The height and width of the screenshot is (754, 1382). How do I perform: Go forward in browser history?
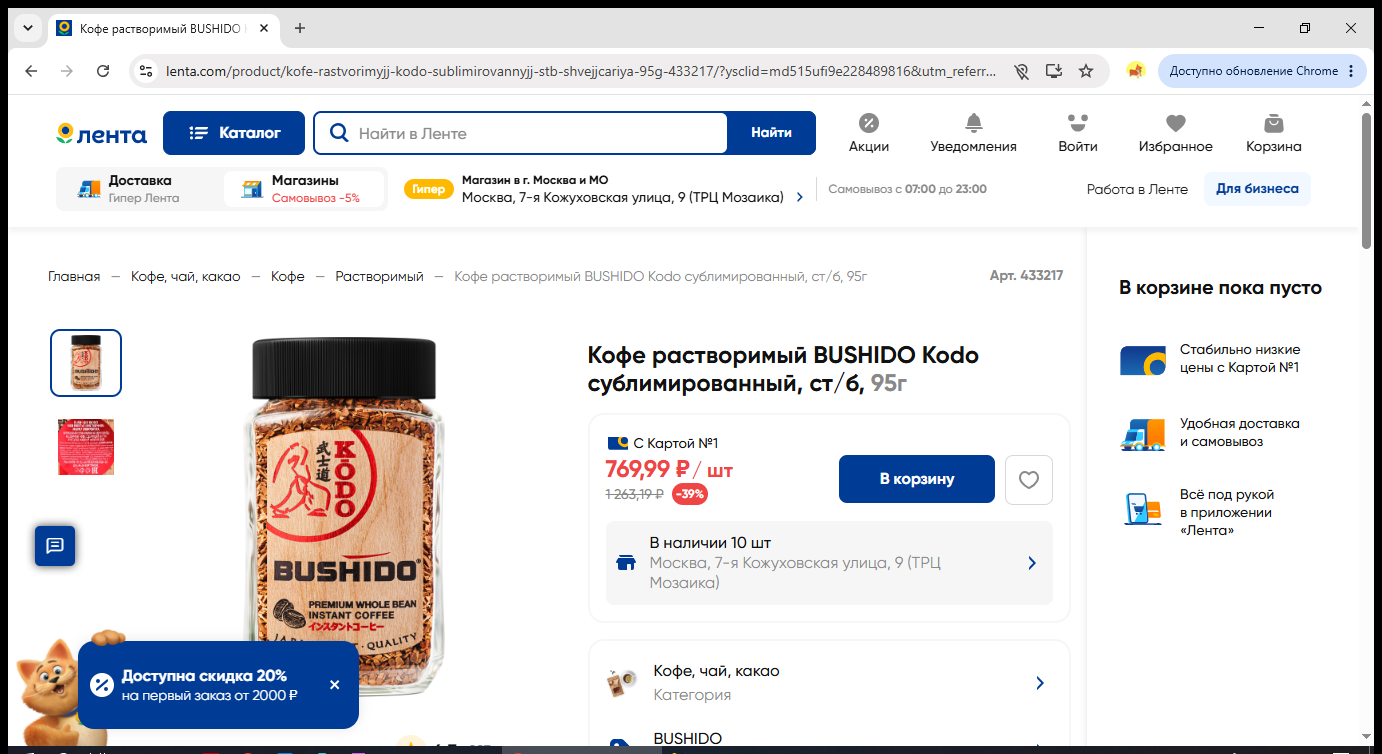tap(67, 71)
